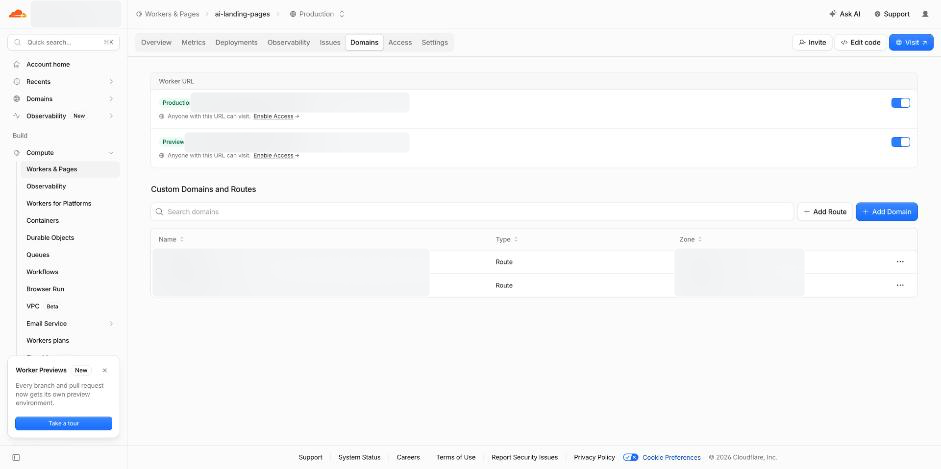Switch to the Settings tab

point(434,43)
